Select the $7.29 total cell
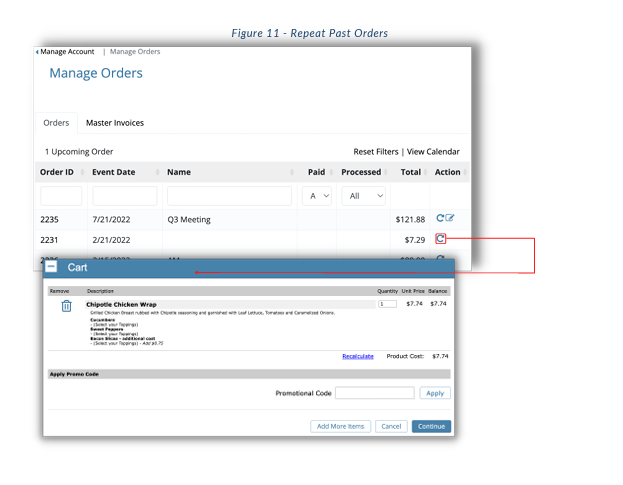This screenshot has height=485, width=623. tap(415, 240)
